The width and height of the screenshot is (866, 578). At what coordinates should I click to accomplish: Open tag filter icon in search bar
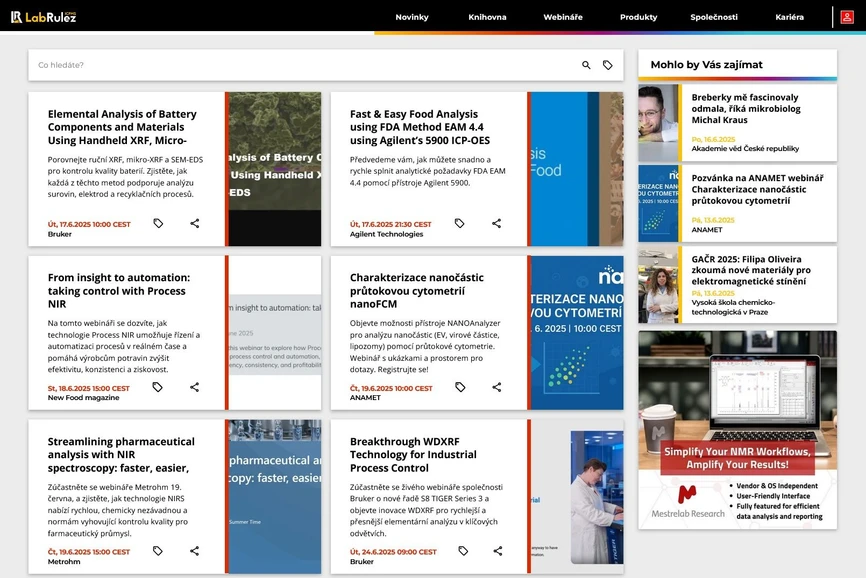point(608,65)
